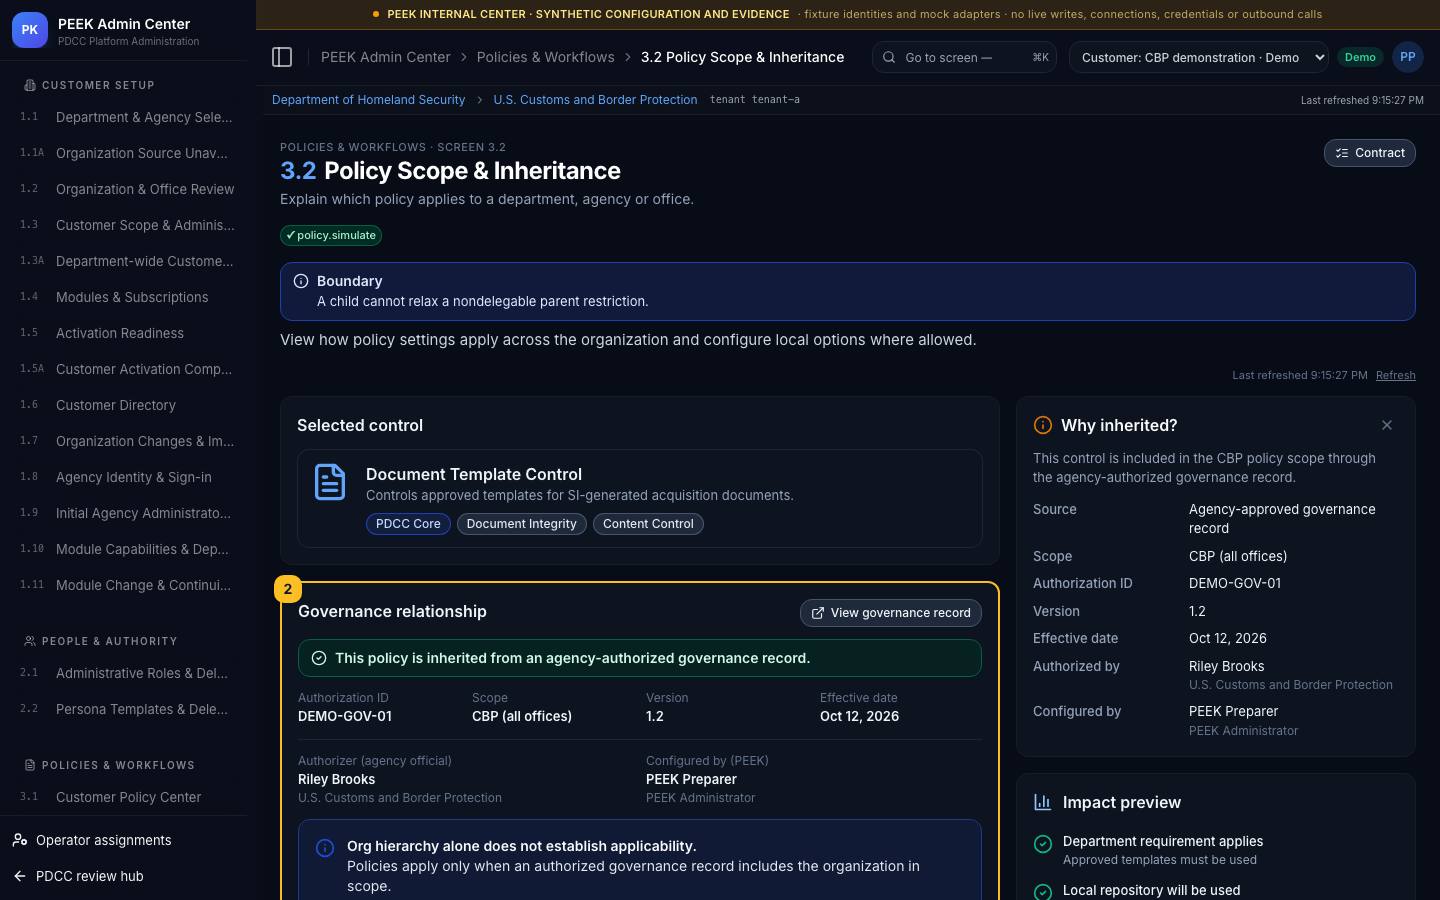Click the Department requirement applies check icon
The height and width of the screenshot is (900, 1440).
click(1042, 845)
